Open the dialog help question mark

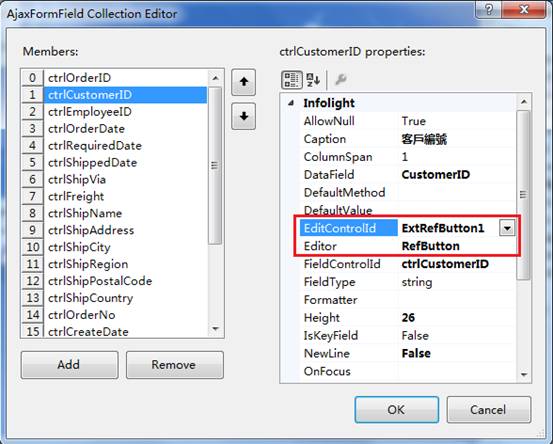[489, 10]
